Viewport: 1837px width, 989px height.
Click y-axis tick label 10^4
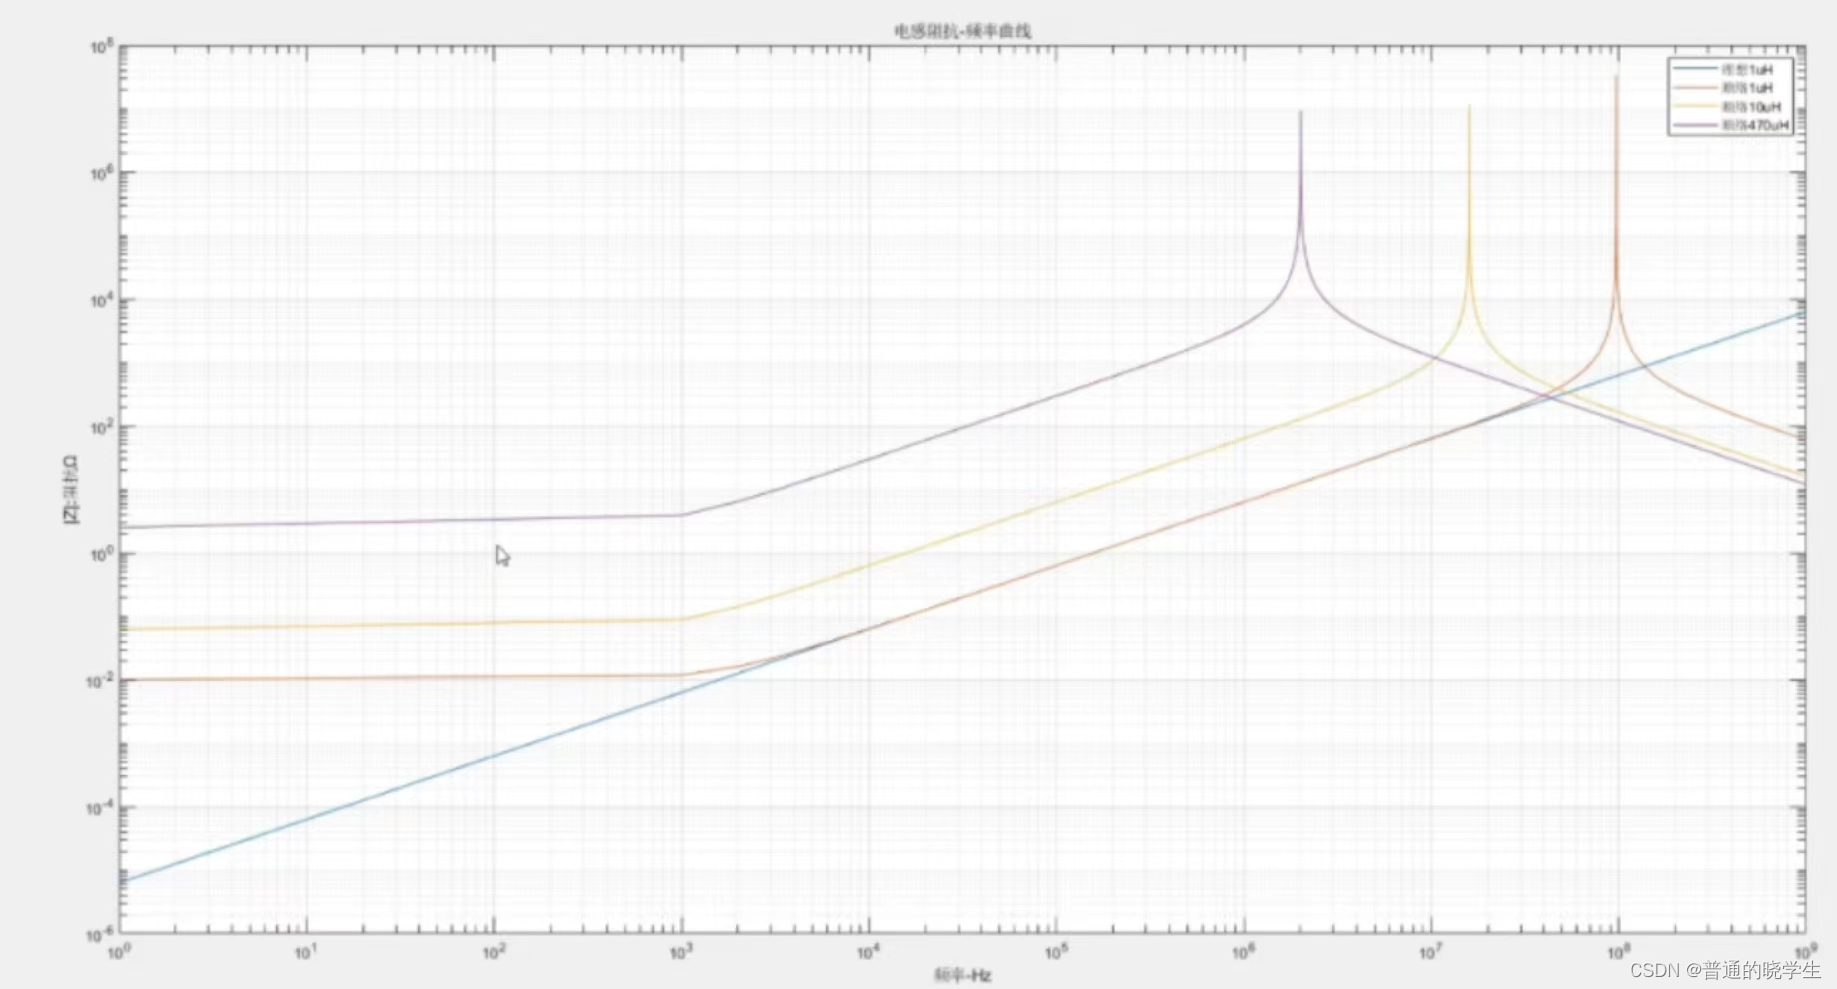(x=103, y=301)
